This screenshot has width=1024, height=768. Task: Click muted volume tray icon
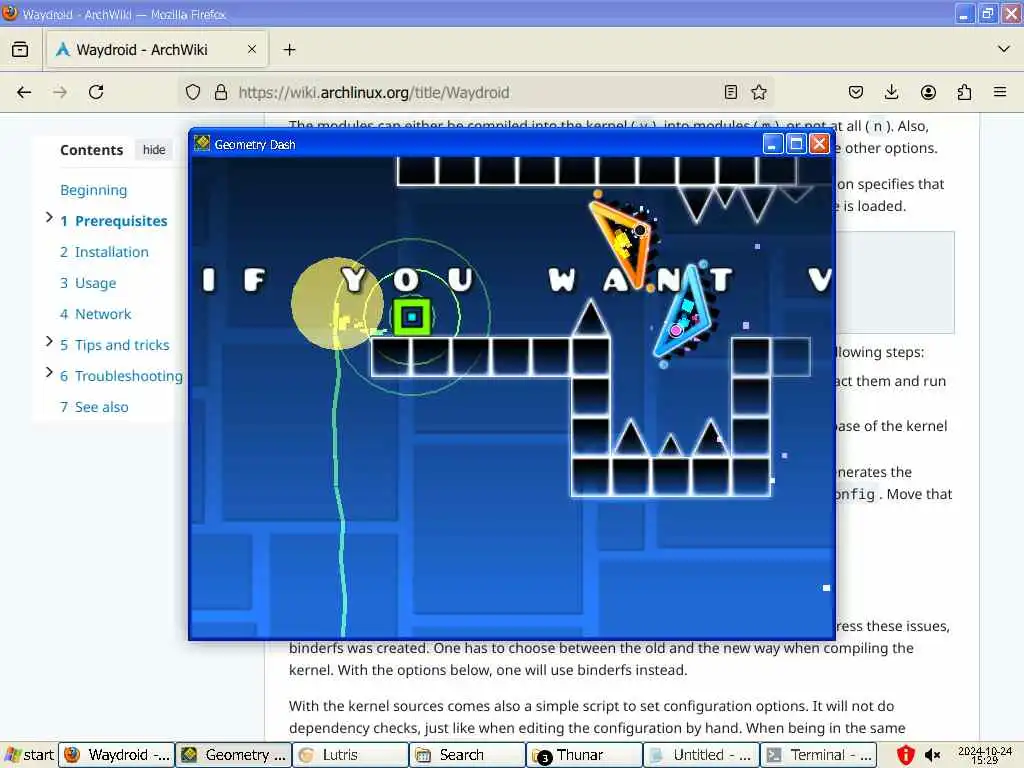933,756
